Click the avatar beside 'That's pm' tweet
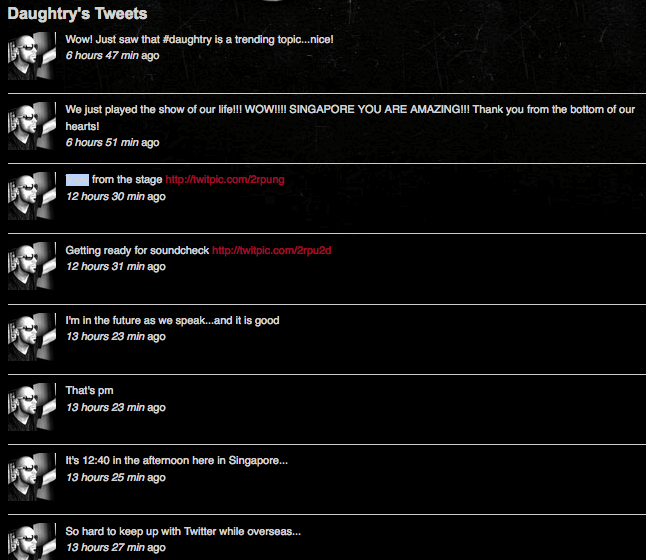Screen dimensions: 646x560 click(32, 407)
